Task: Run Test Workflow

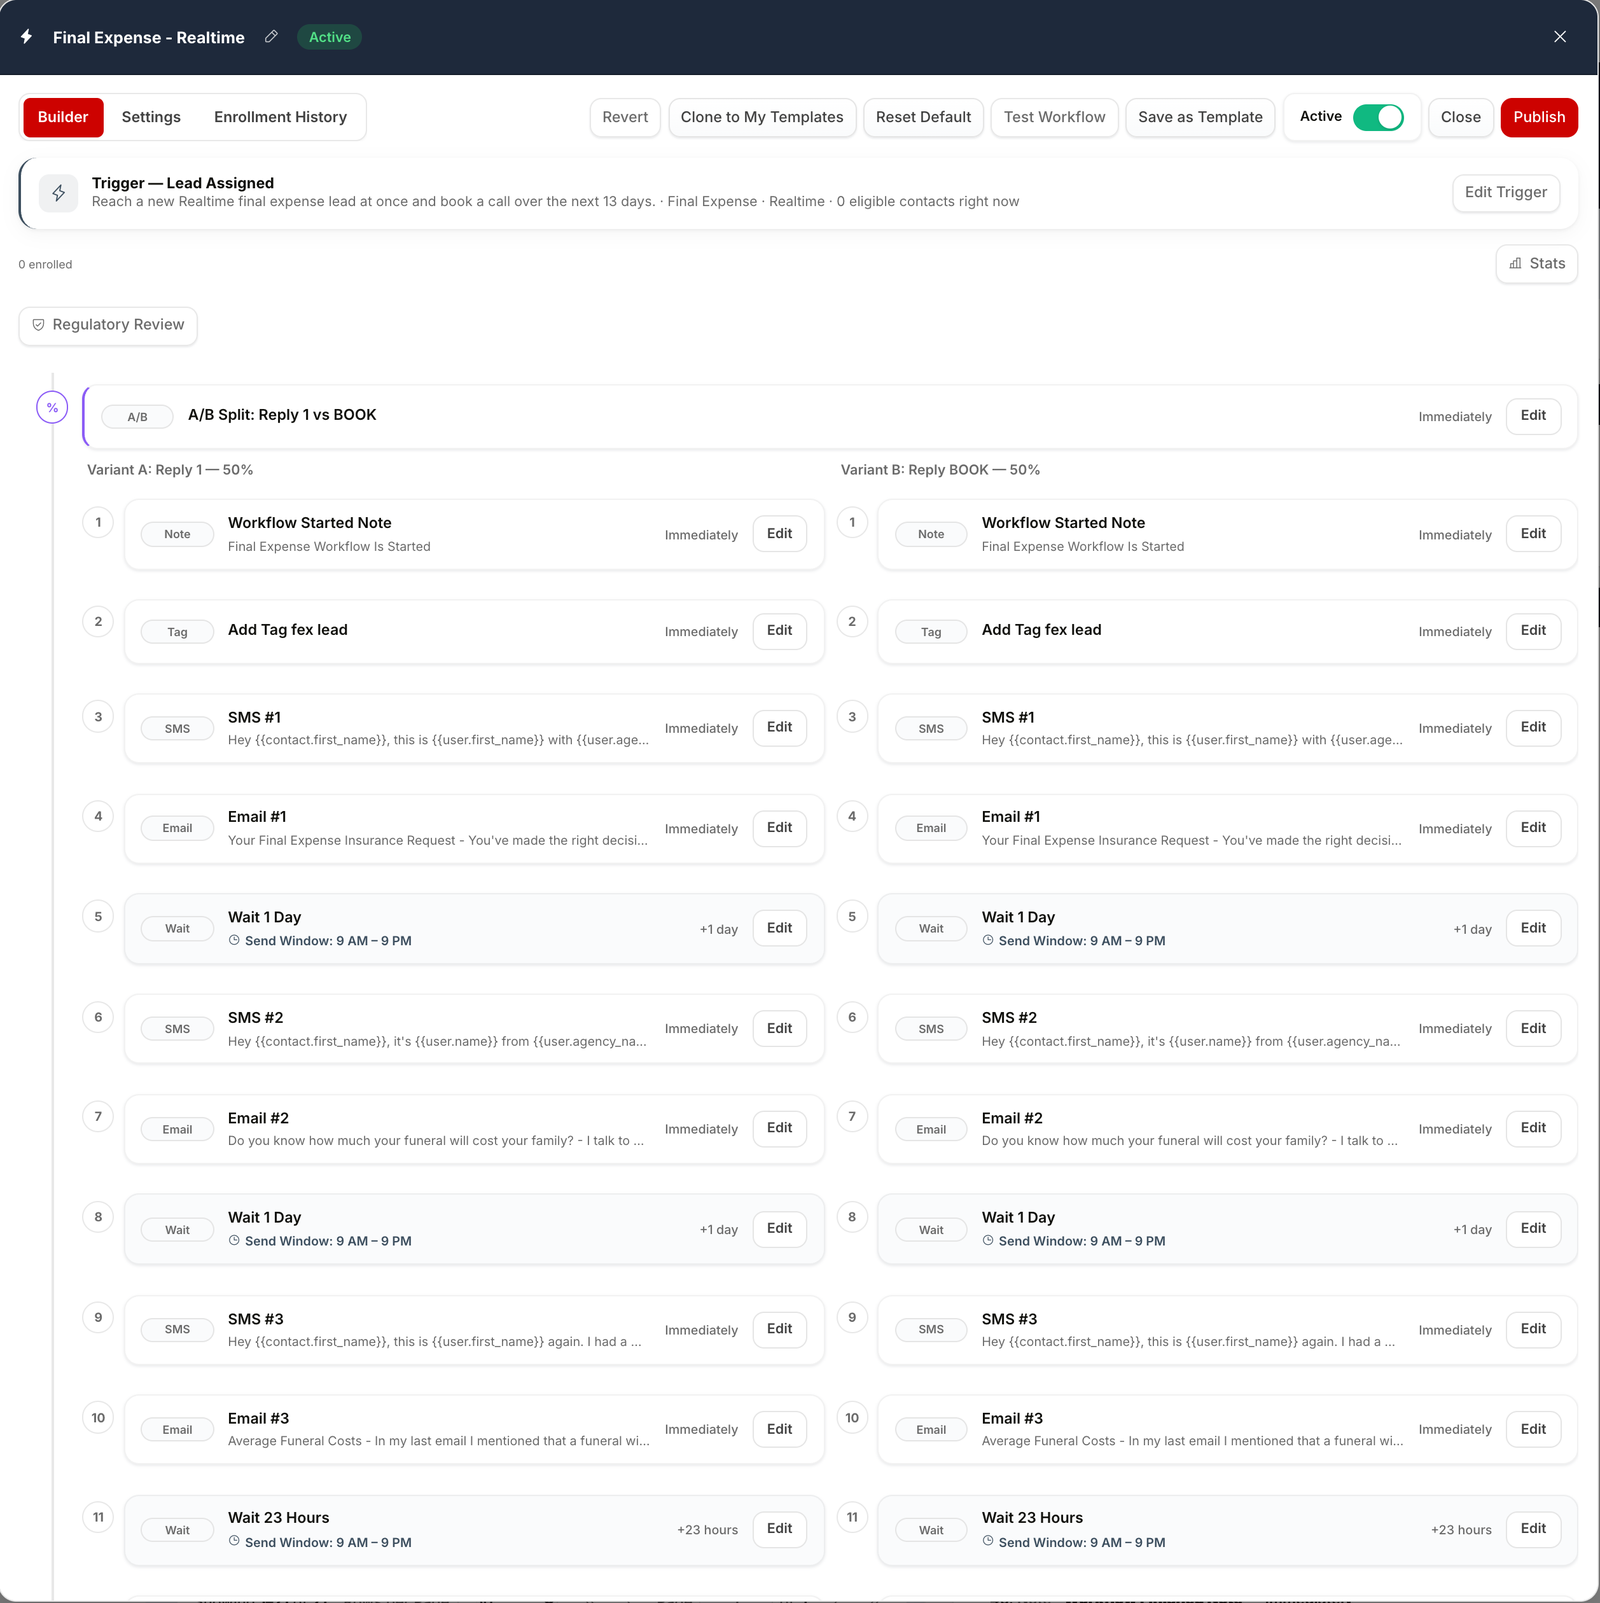Action: click(1054, 117)
